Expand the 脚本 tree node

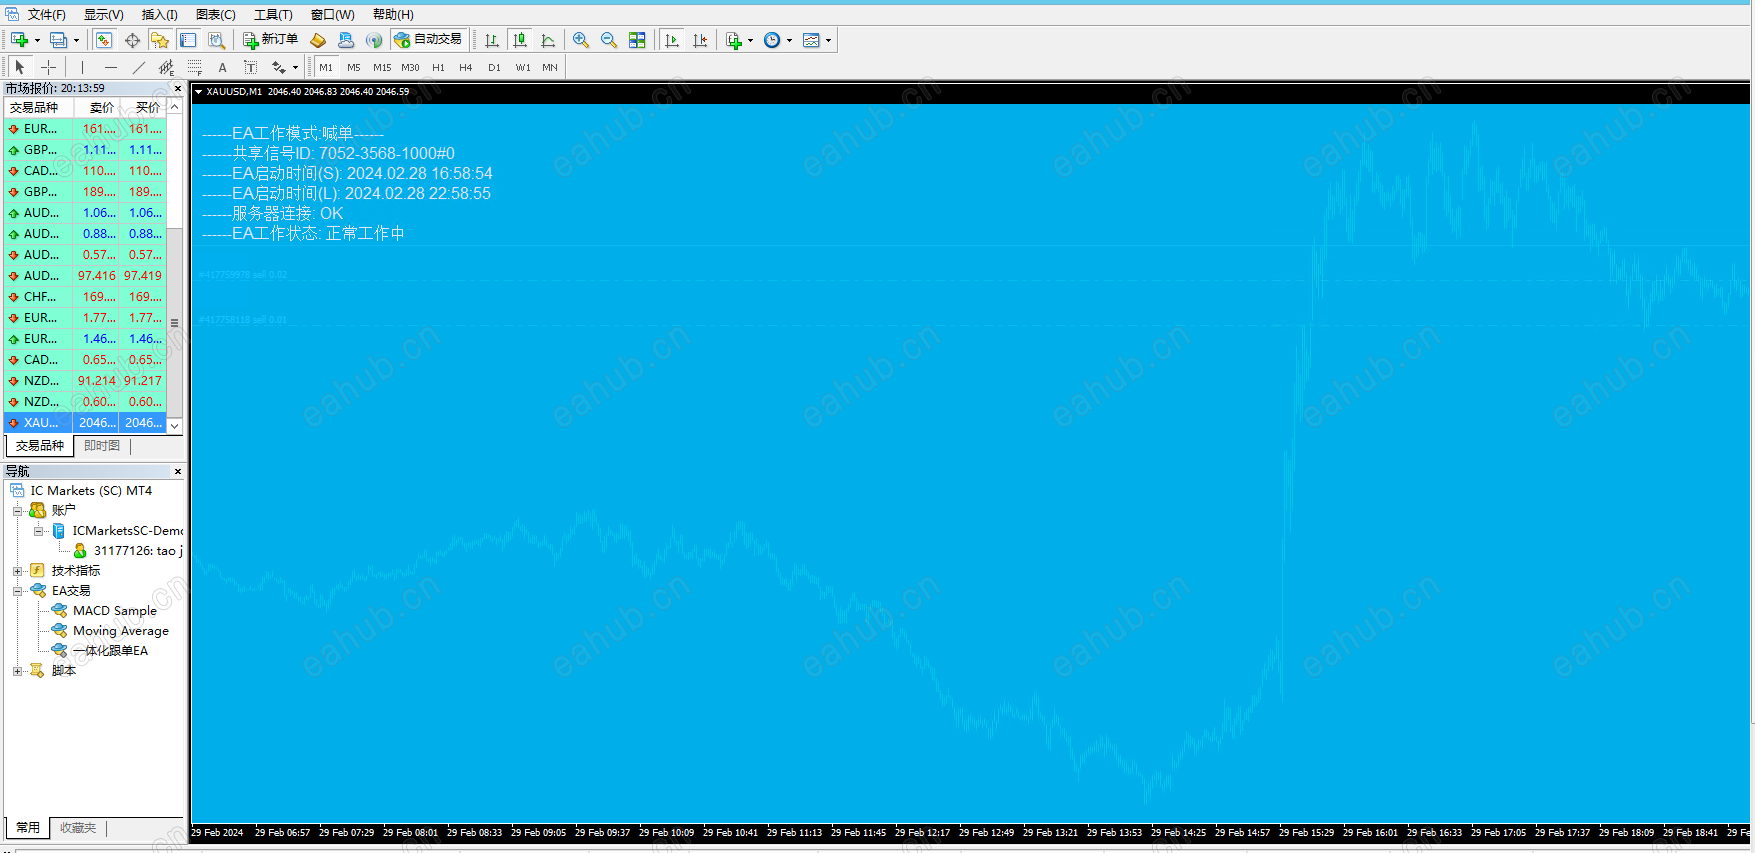[17, 671]
